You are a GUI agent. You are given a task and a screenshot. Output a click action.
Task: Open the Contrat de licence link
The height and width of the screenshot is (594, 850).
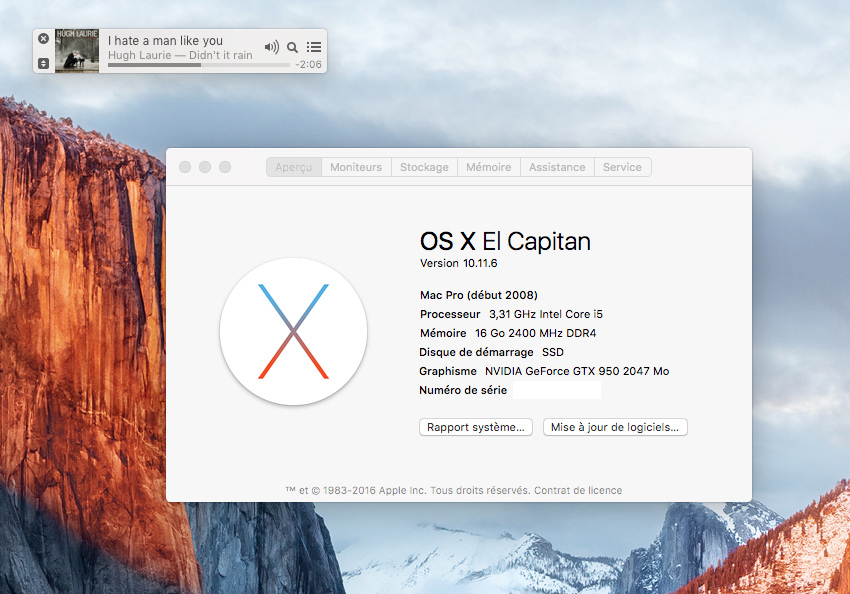578,490
